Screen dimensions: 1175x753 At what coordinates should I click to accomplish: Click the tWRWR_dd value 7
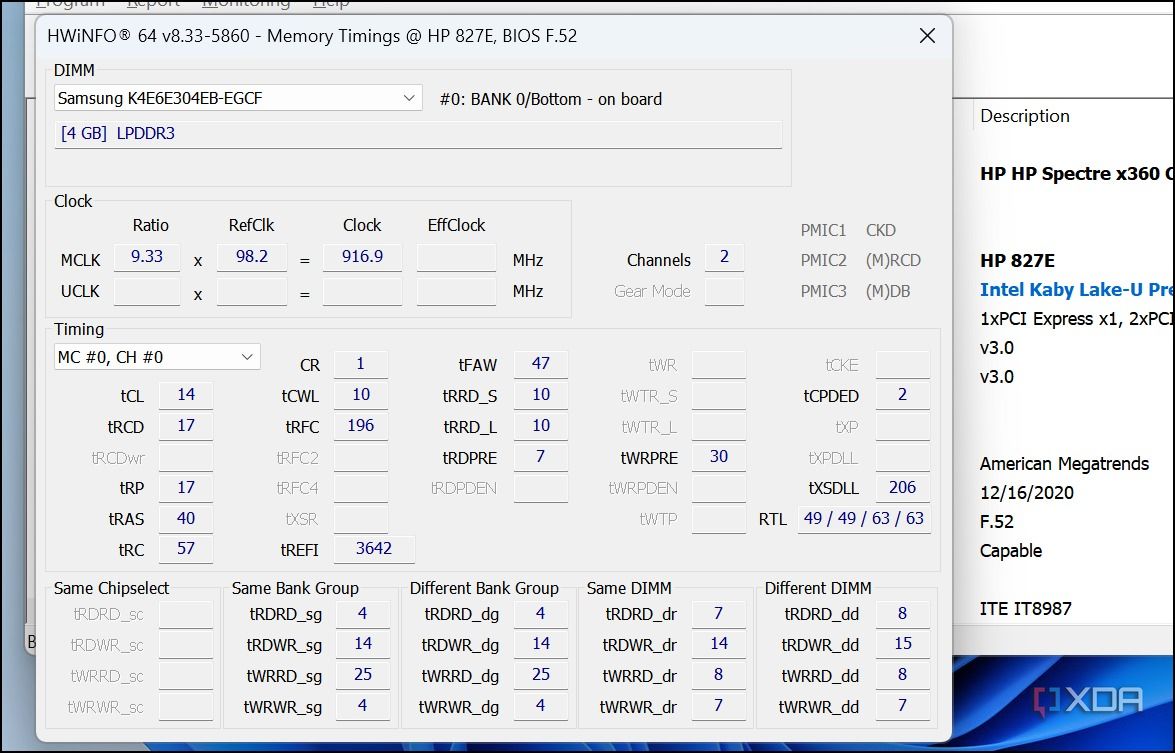902,706
